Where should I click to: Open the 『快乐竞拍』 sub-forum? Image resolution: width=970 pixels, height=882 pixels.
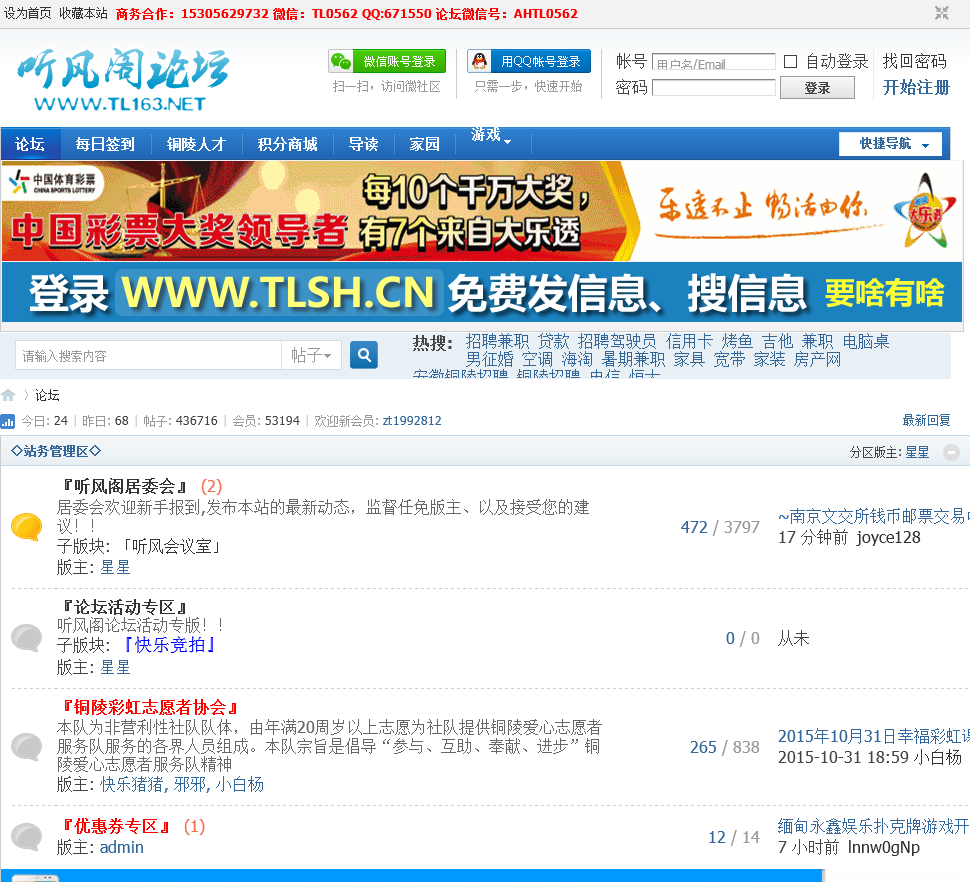pos(170,645)
